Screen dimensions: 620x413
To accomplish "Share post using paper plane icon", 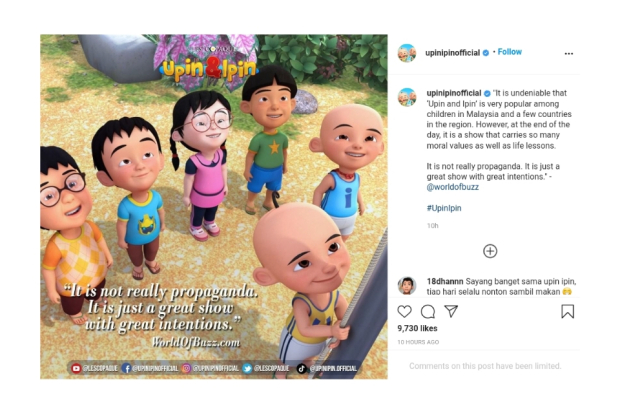I will click(451, 311).
